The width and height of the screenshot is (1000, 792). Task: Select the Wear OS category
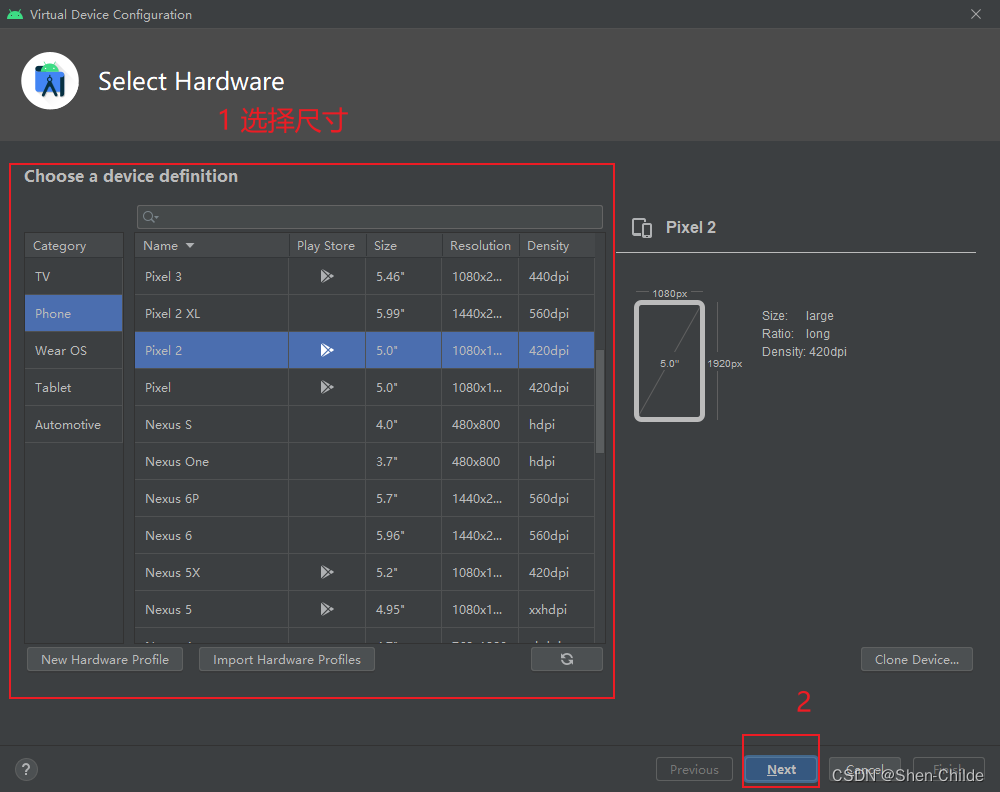point(73,350)
